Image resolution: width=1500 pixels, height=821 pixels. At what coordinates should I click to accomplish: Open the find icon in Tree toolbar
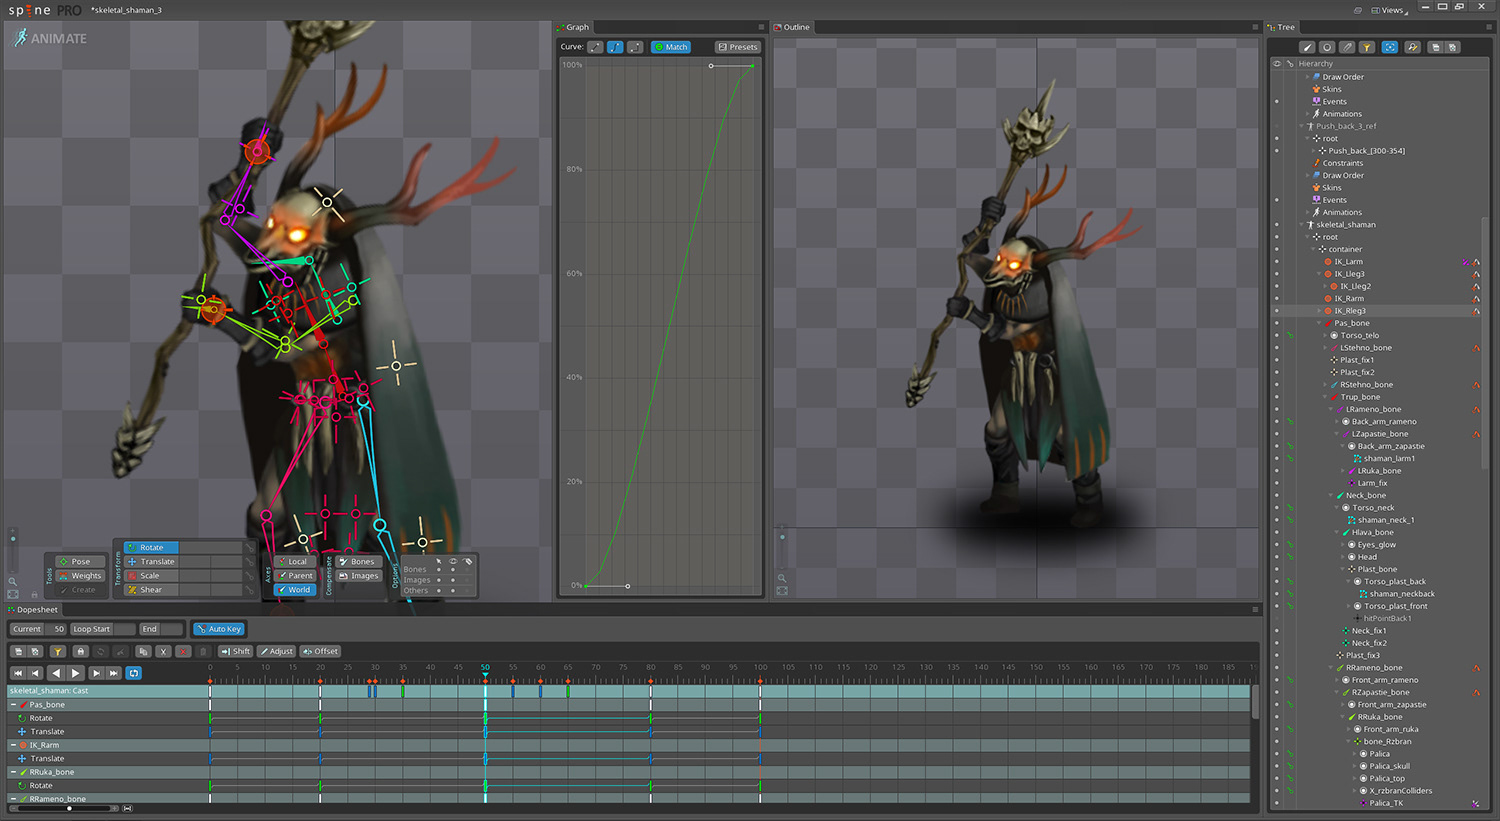[x=1412, y=47]
